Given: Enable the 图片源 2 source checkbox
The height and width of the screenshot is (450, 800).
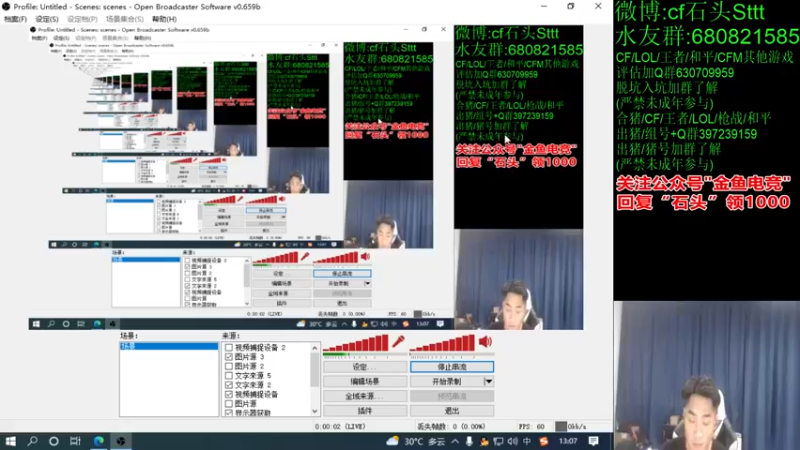Looking at the screenshot, I should coord(229,366).
